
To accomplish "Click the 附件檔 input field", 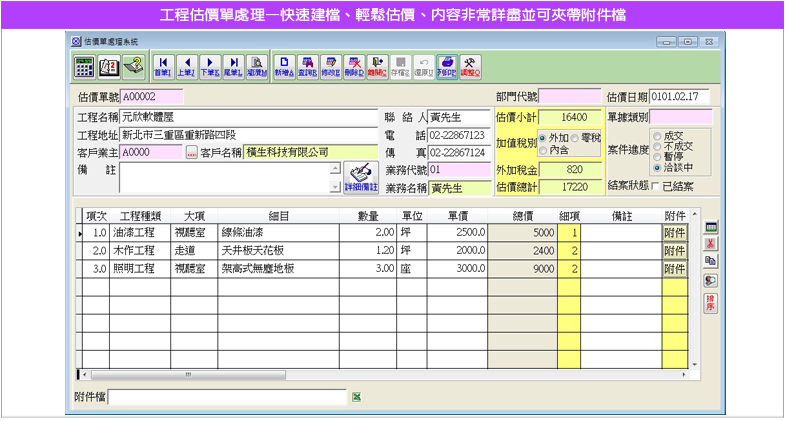I will (226, 397).
